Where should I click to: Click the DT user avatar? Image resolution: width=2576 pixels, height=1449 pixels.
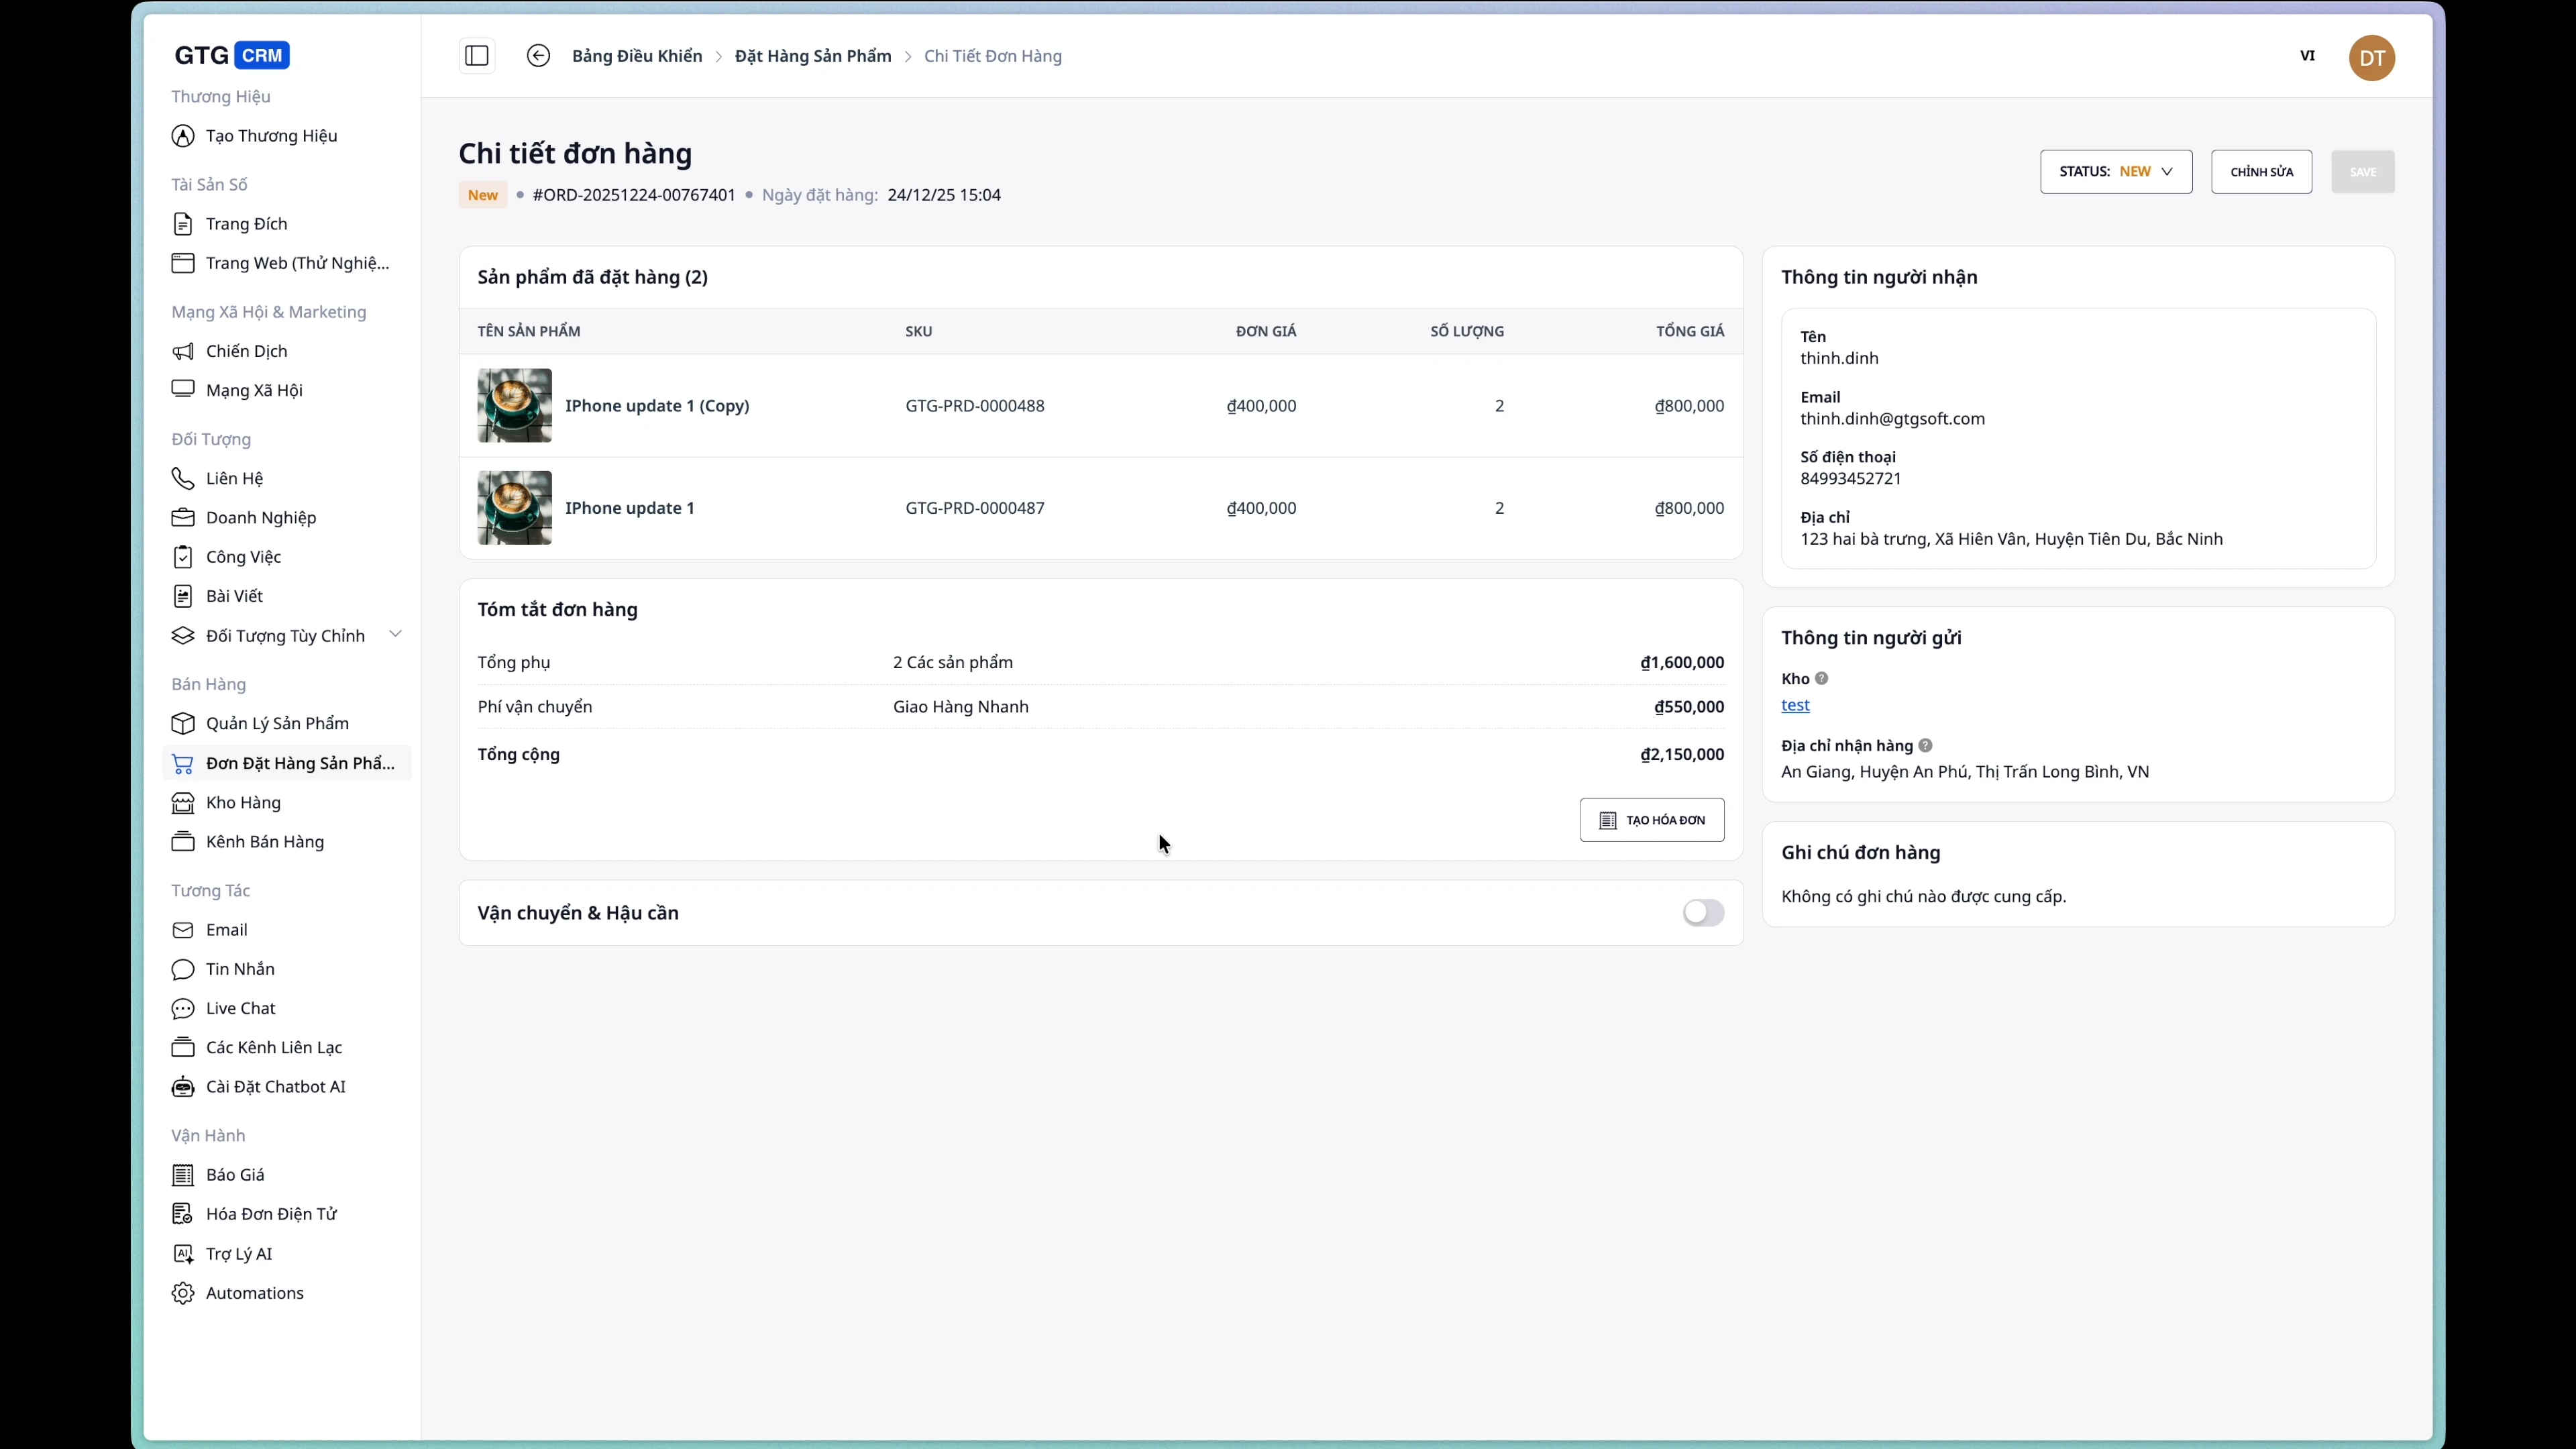[x=2371, y=58]
